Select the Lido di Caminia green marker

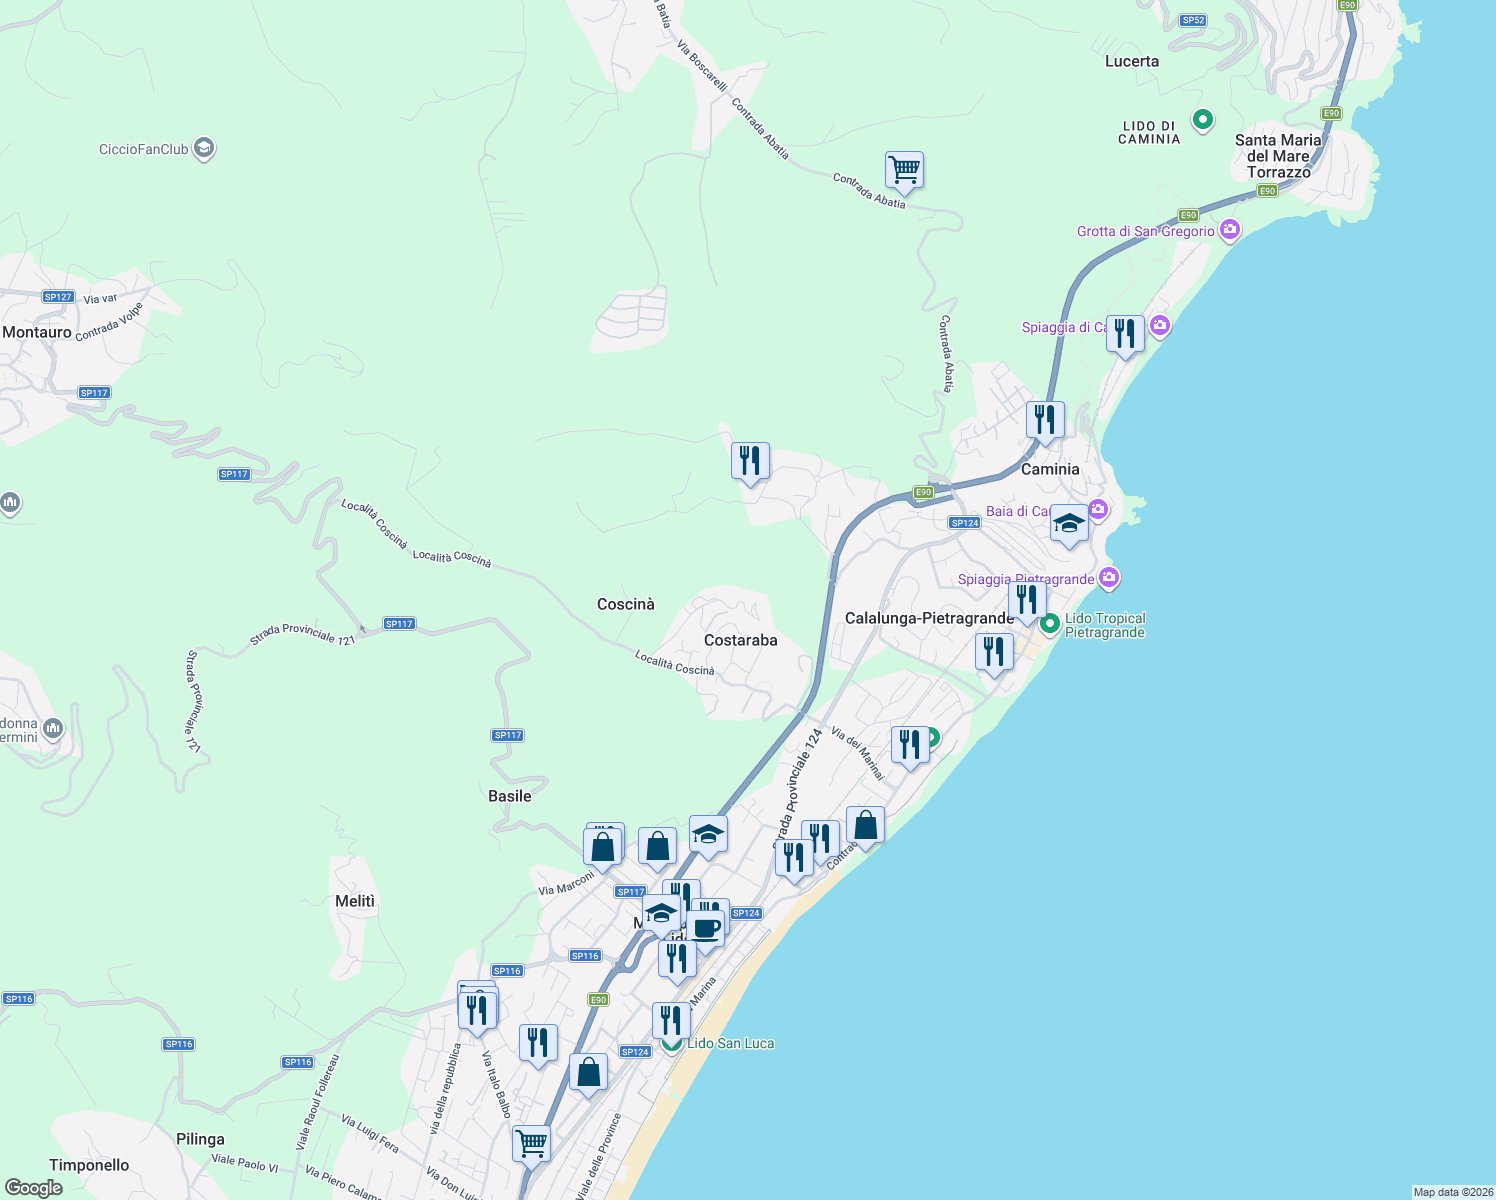pyautogui.click(x=1203, y=120)
